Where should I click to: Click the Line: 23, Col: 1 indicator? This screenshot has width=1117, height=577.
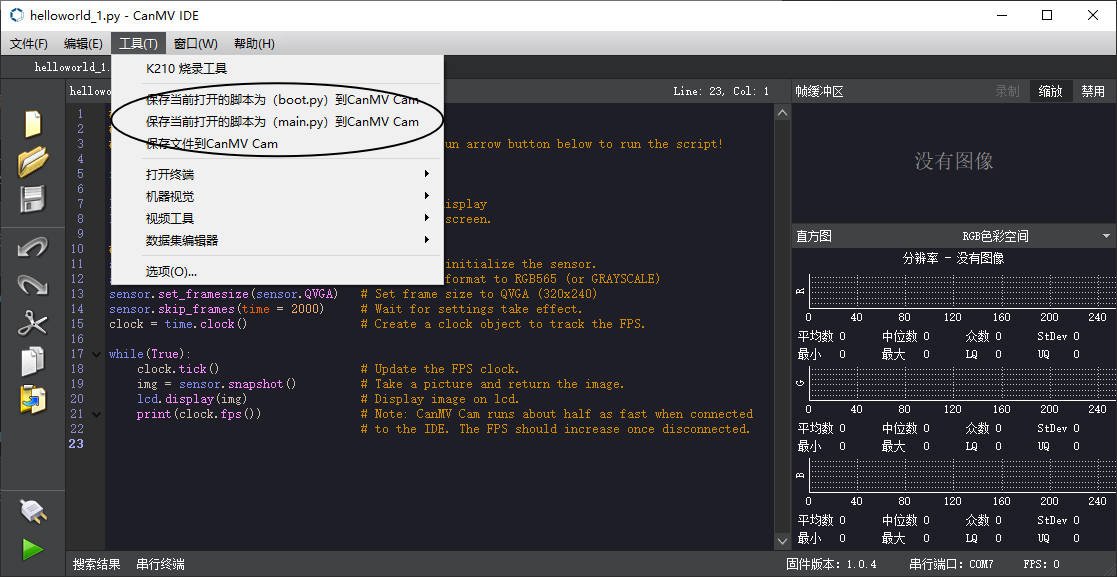721,91
